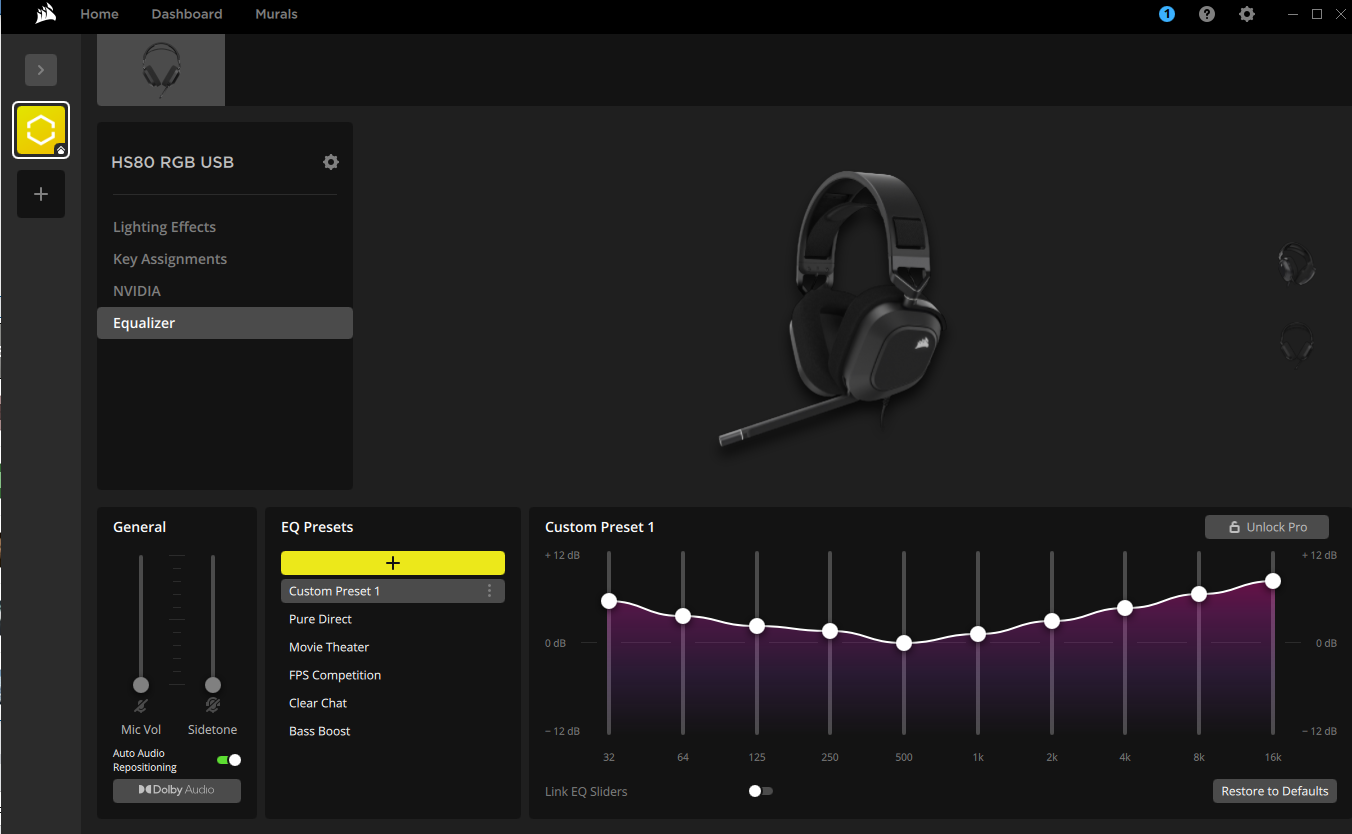This screenshot has width=1352, height=834.
Task: Click Restore to Defaults button
Action: coord(1275,791)
